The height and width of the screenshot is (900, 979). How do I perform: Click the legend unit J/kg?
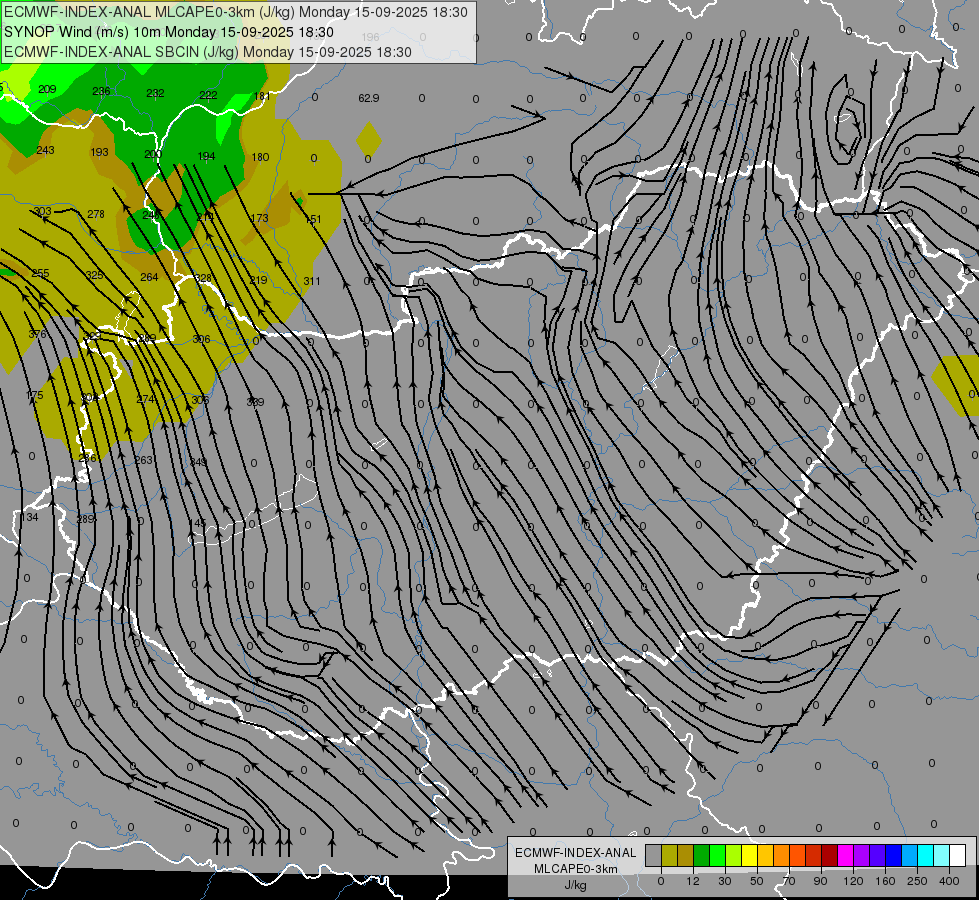(576, 885)
